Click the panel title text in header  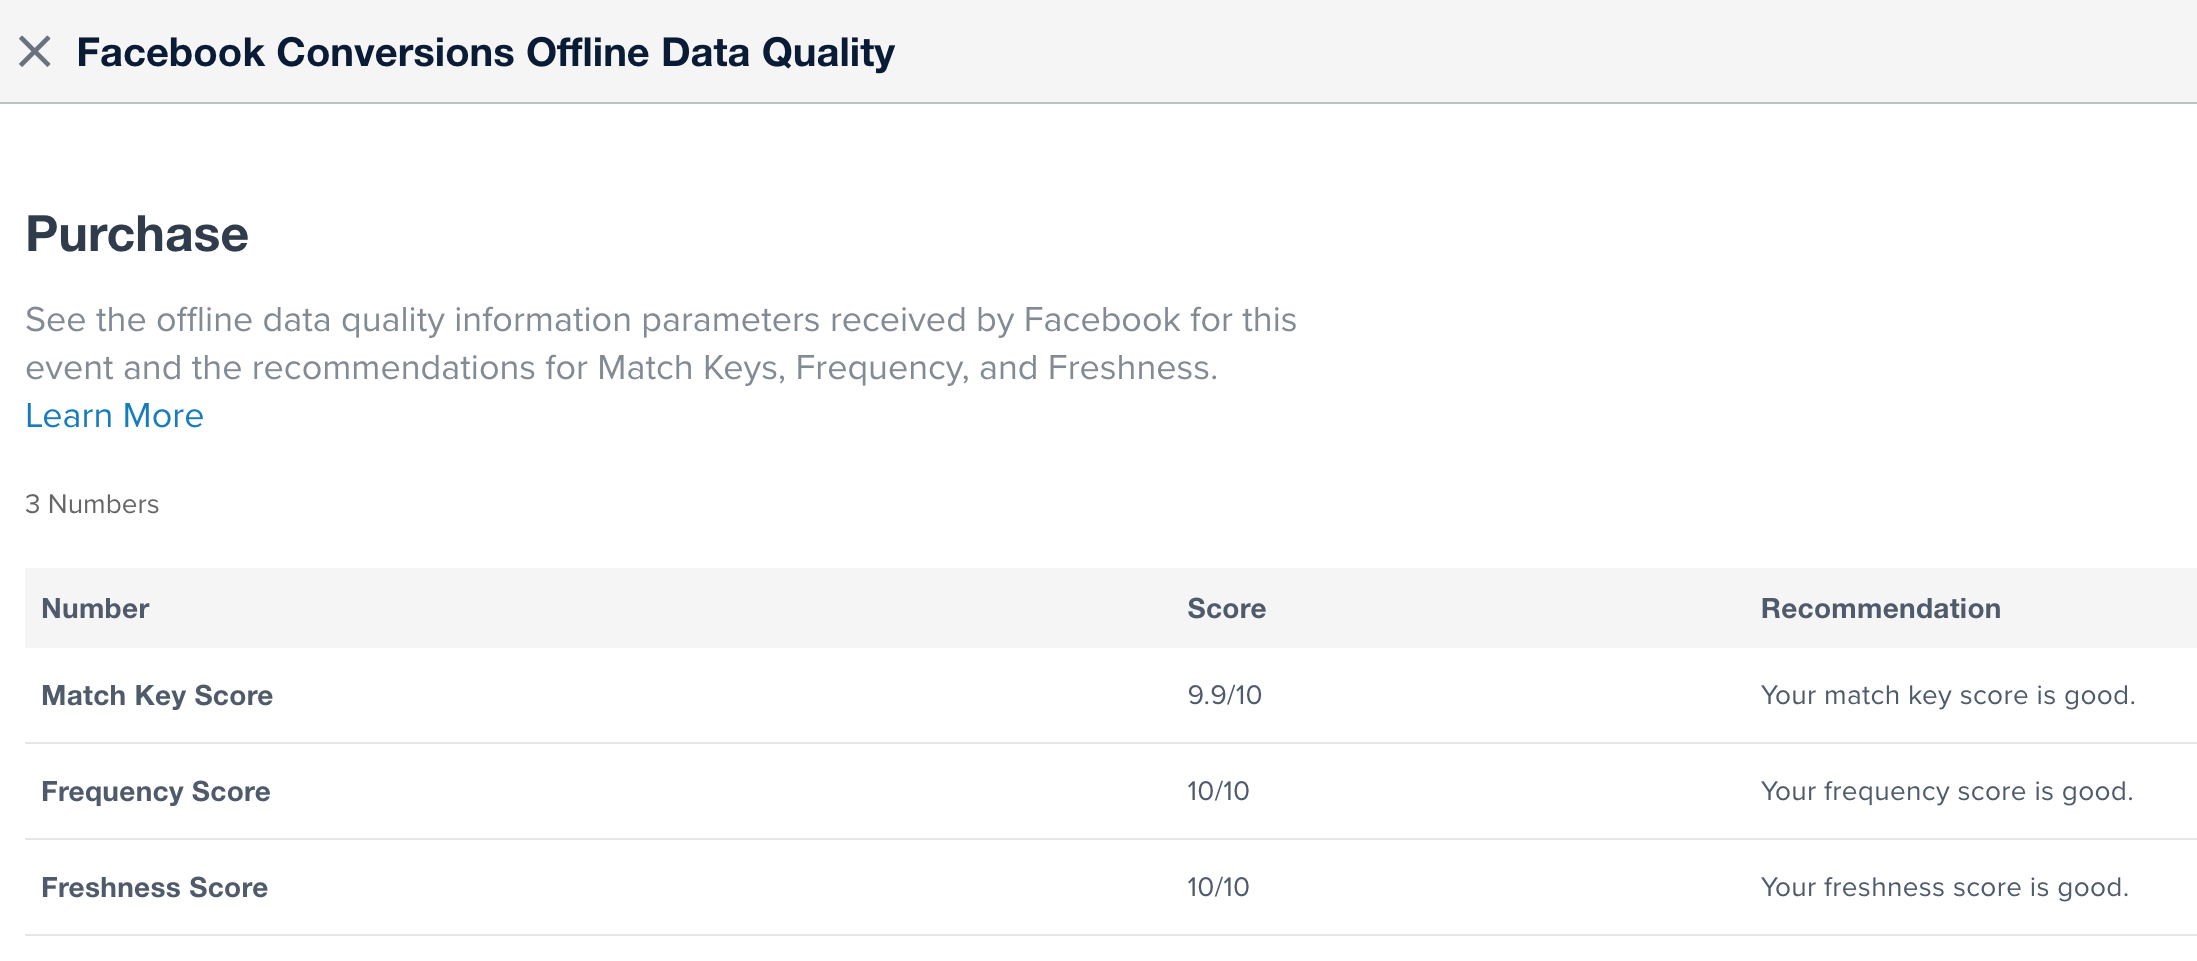click(x=485, y=52)
